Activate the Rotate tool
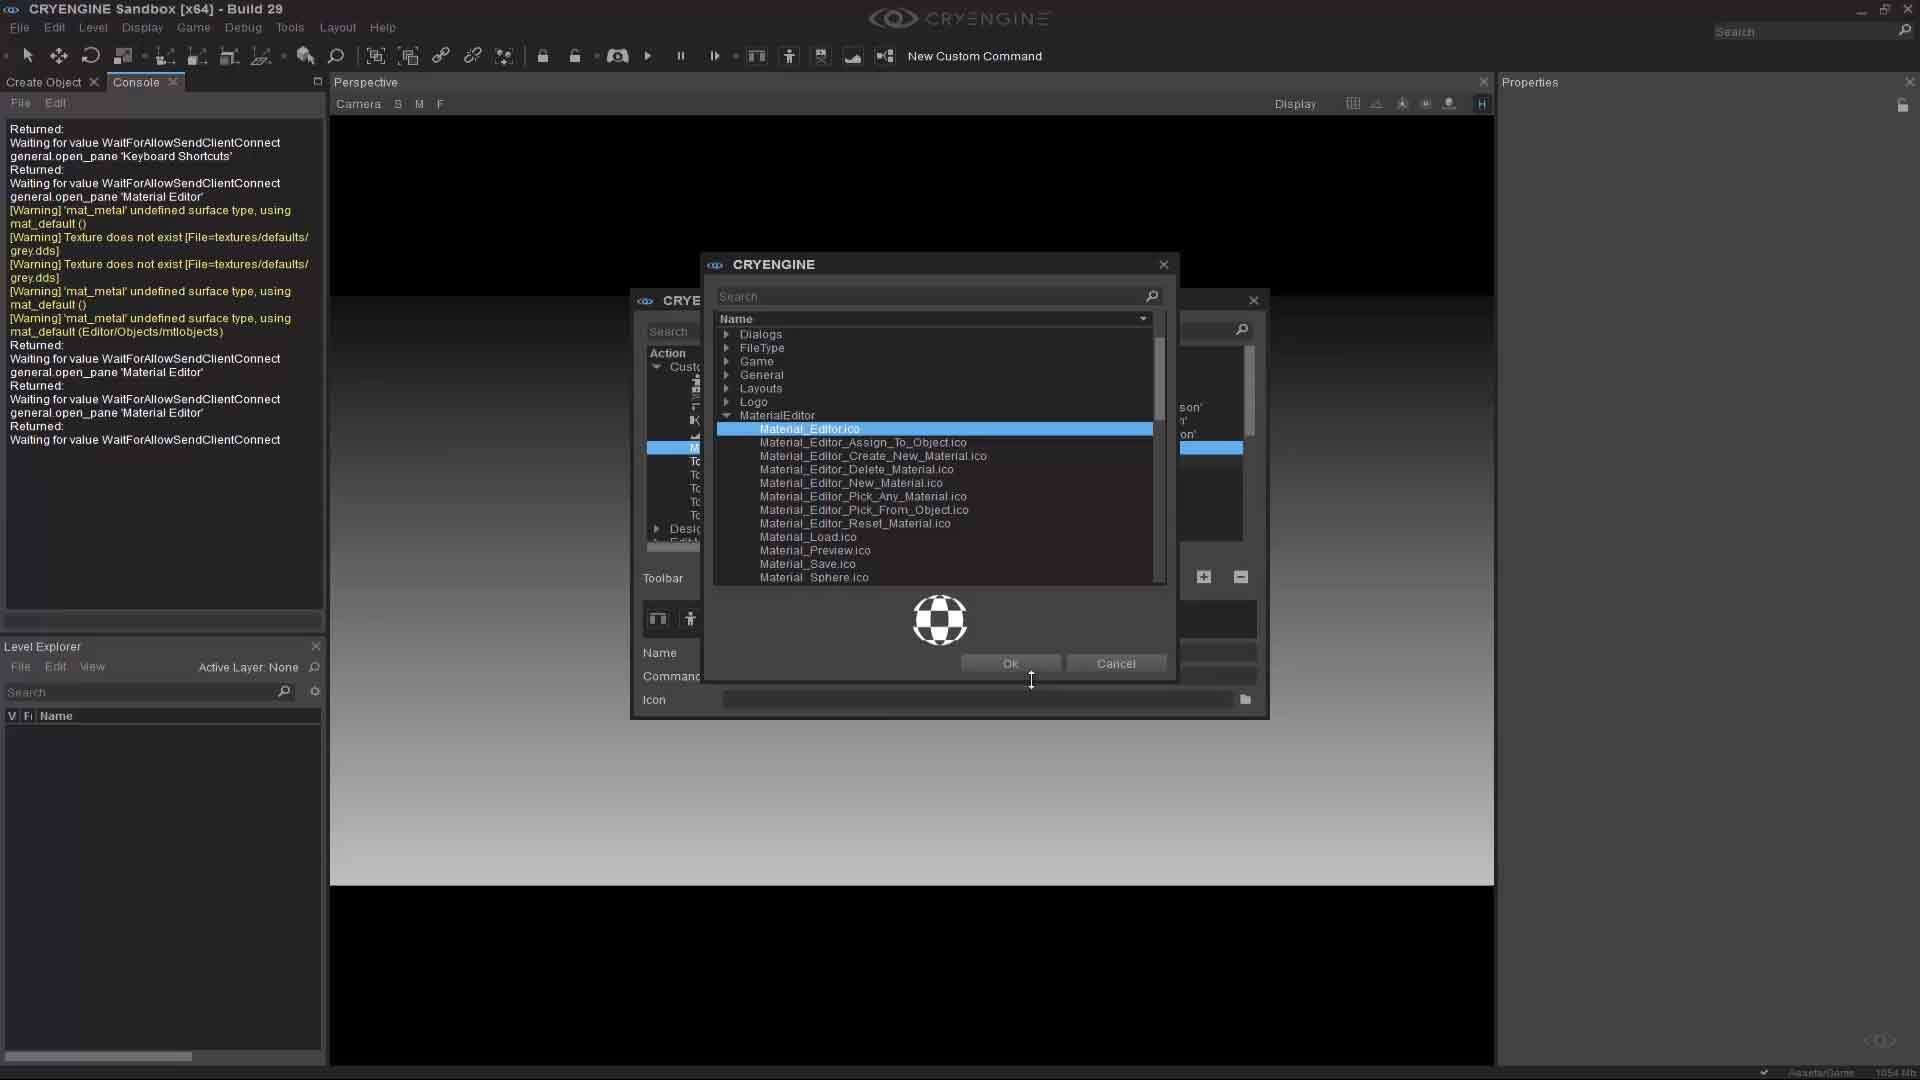1920x1080 pixels. click(91, 56)
